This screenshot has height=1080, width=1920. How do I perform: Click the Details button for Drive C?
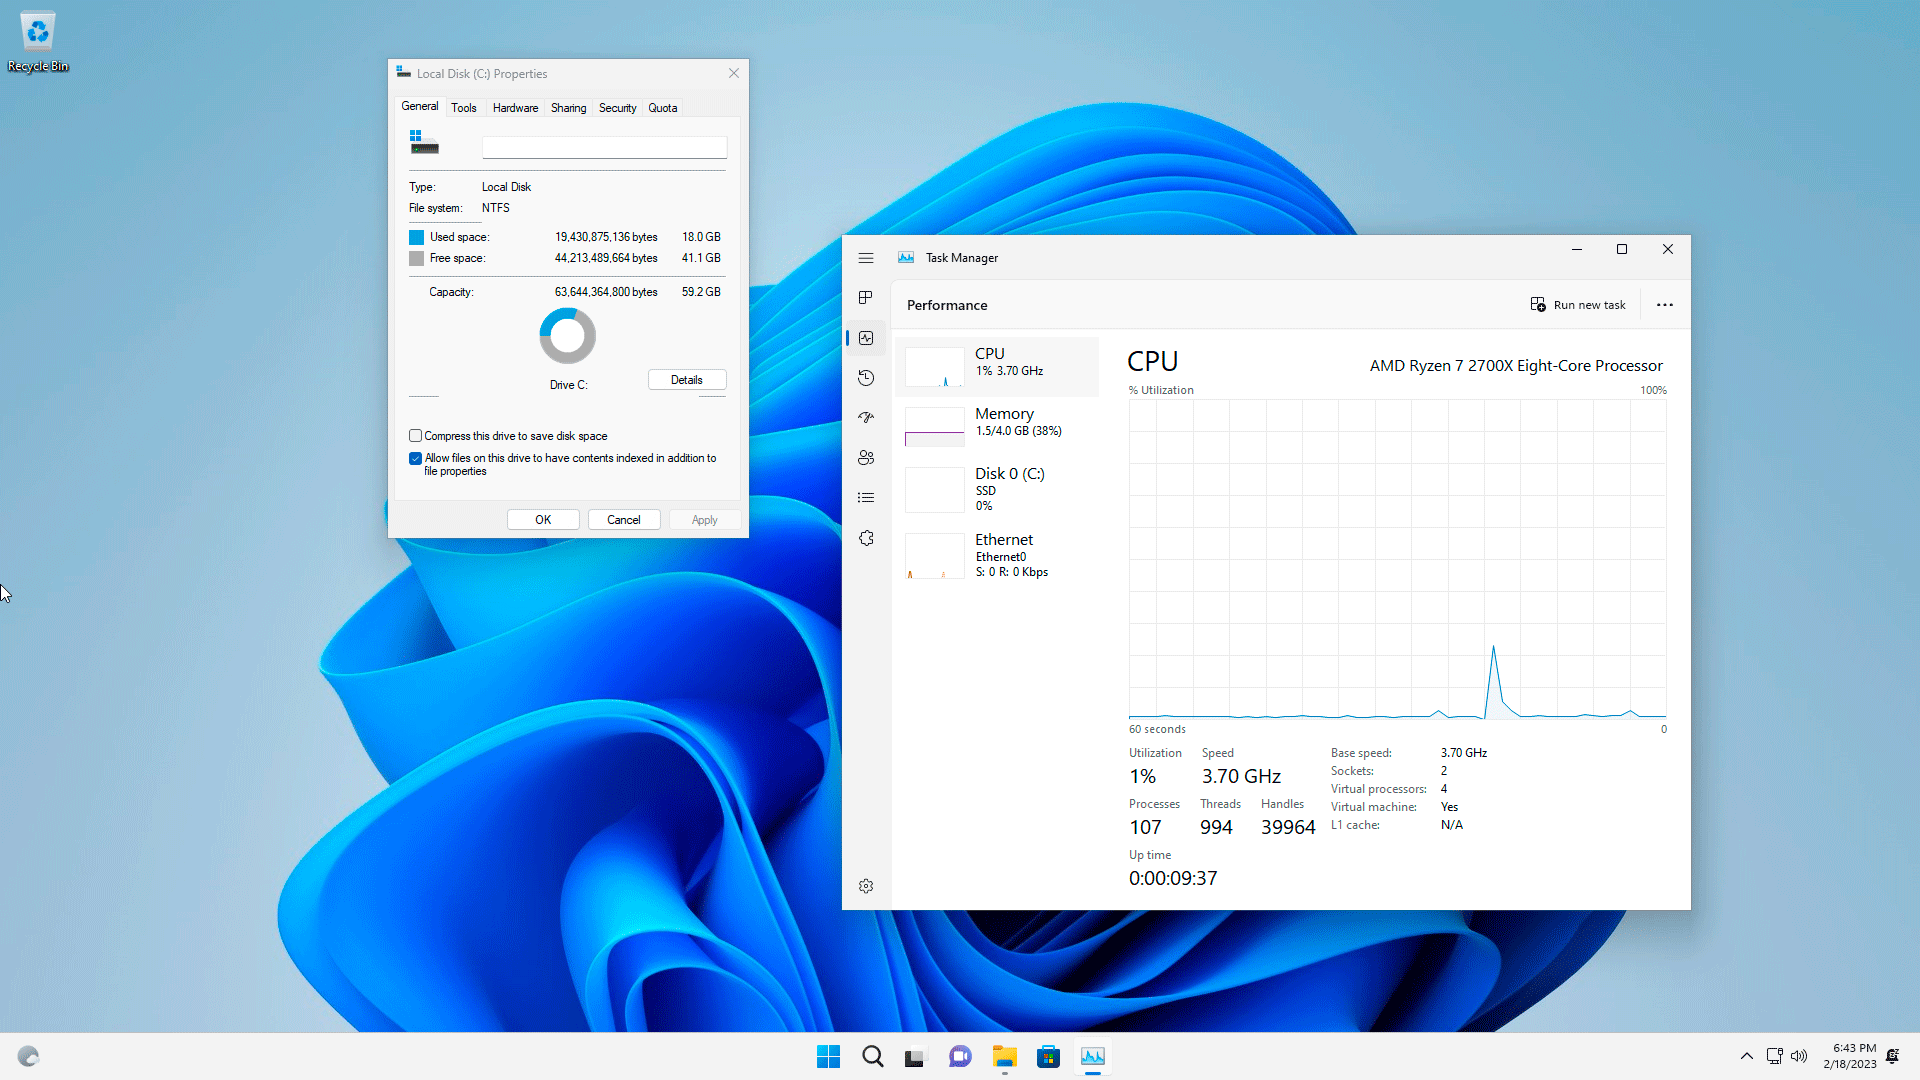pos(686,380)
